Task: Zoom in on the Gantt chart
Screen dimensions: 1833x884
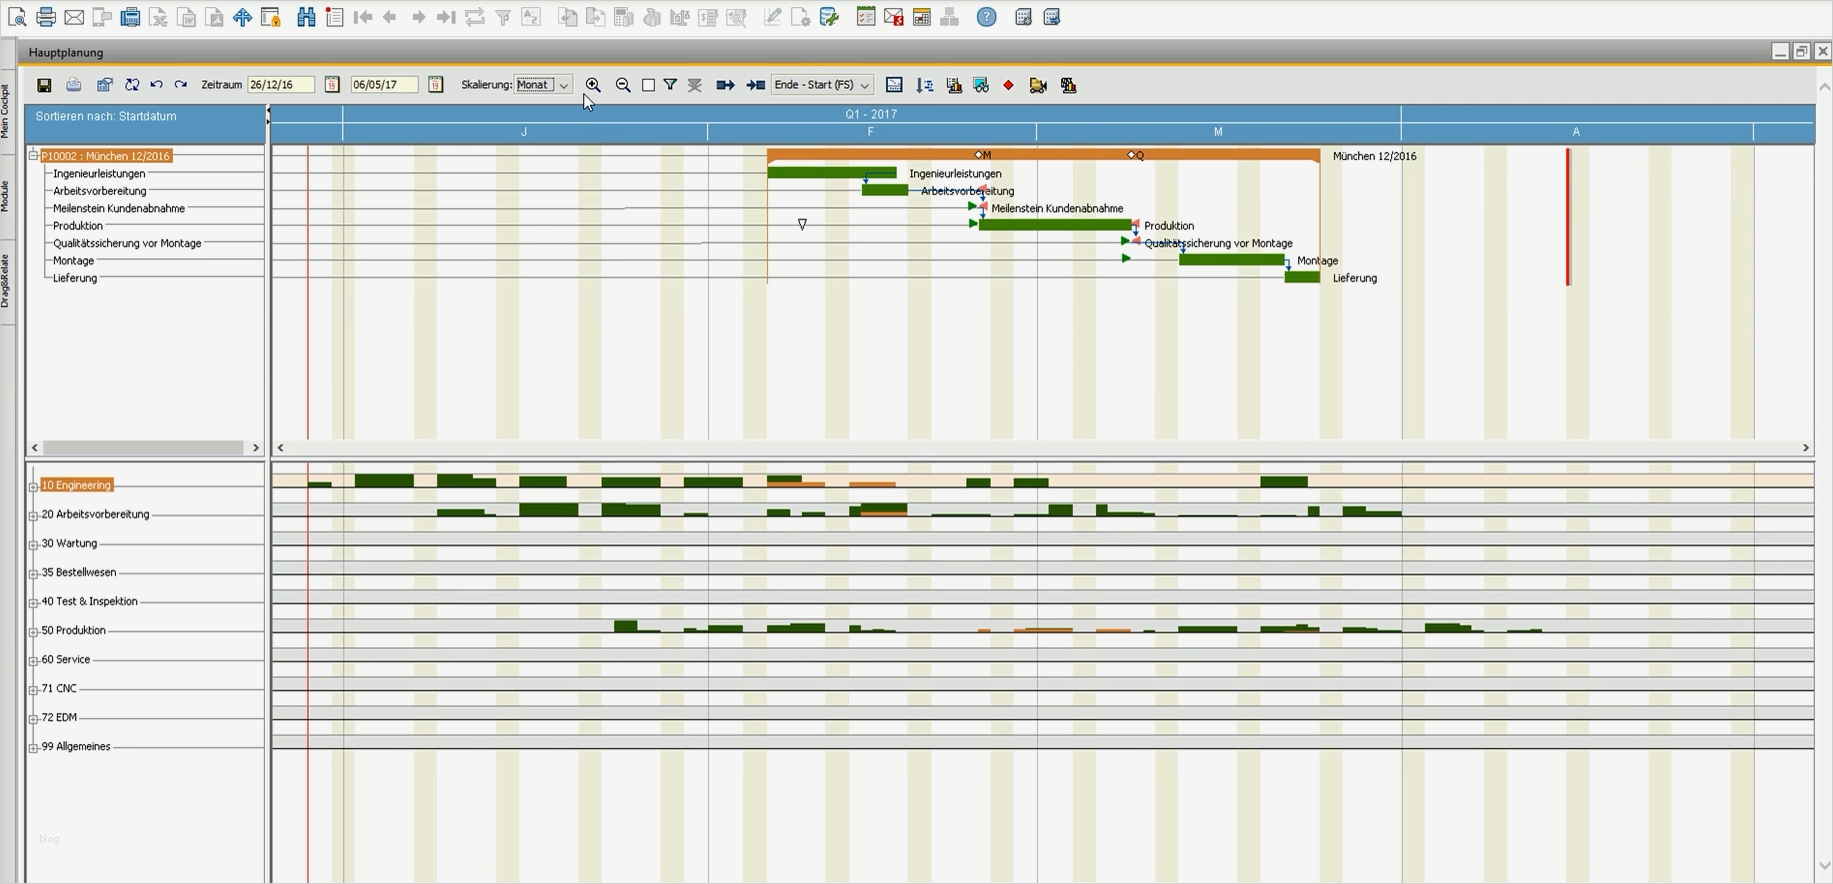Action: tap(593, 85)
